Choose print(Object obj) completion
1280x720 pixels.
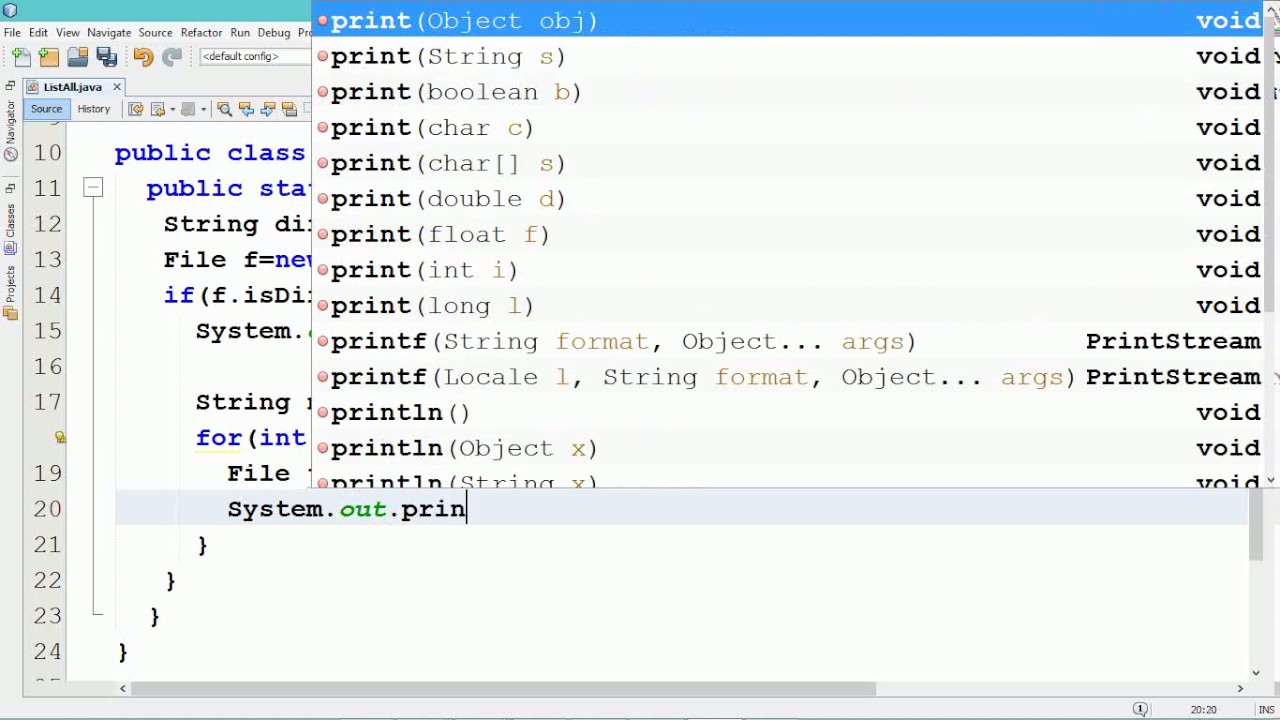(x=789, y=20)
